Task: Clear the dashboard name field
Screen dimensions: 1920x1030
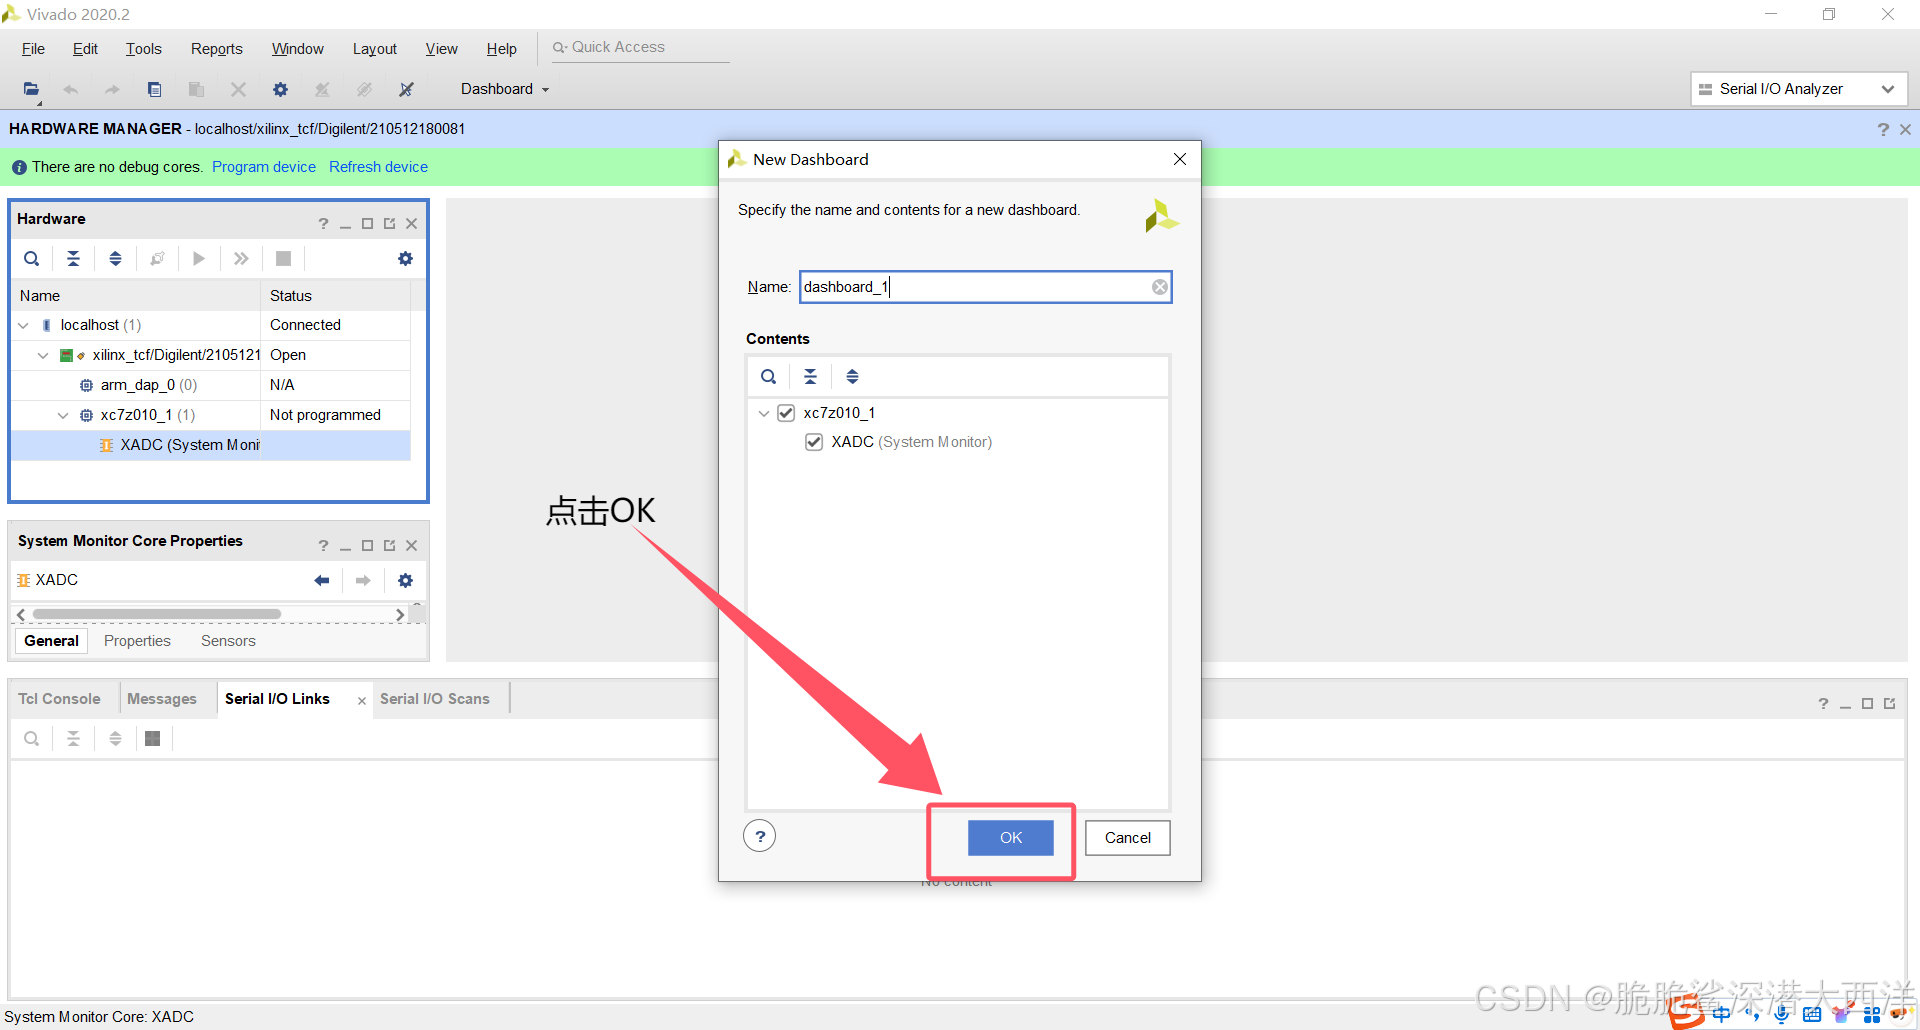Action: tap(1159, 287)
